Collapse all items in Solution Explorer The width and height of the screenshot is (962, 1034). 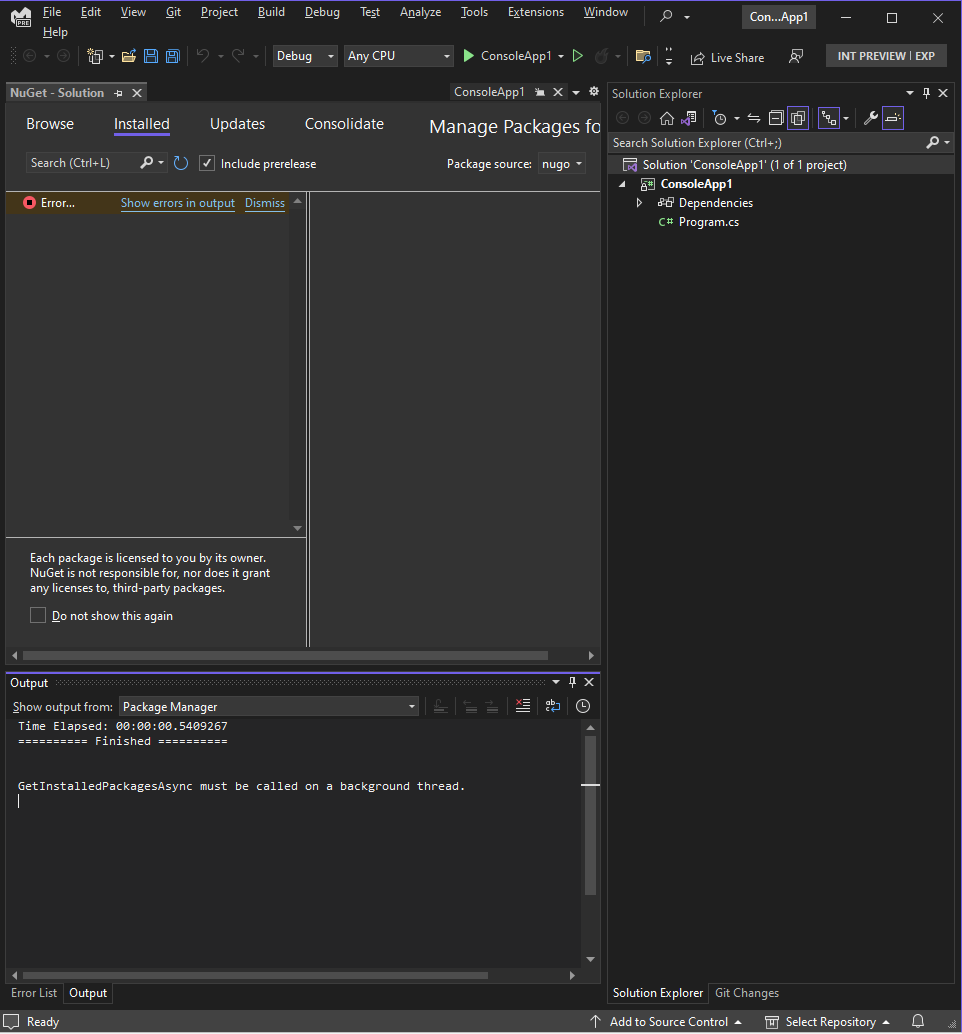(776, 117)
